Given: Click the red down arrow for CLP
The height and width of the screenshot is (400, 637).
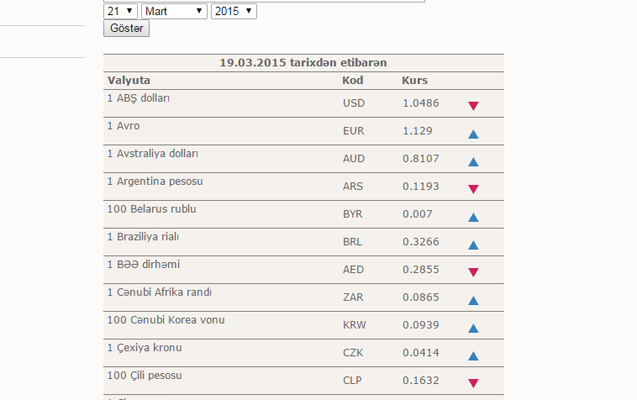Looking at the screenshot, I should (473, 383).
